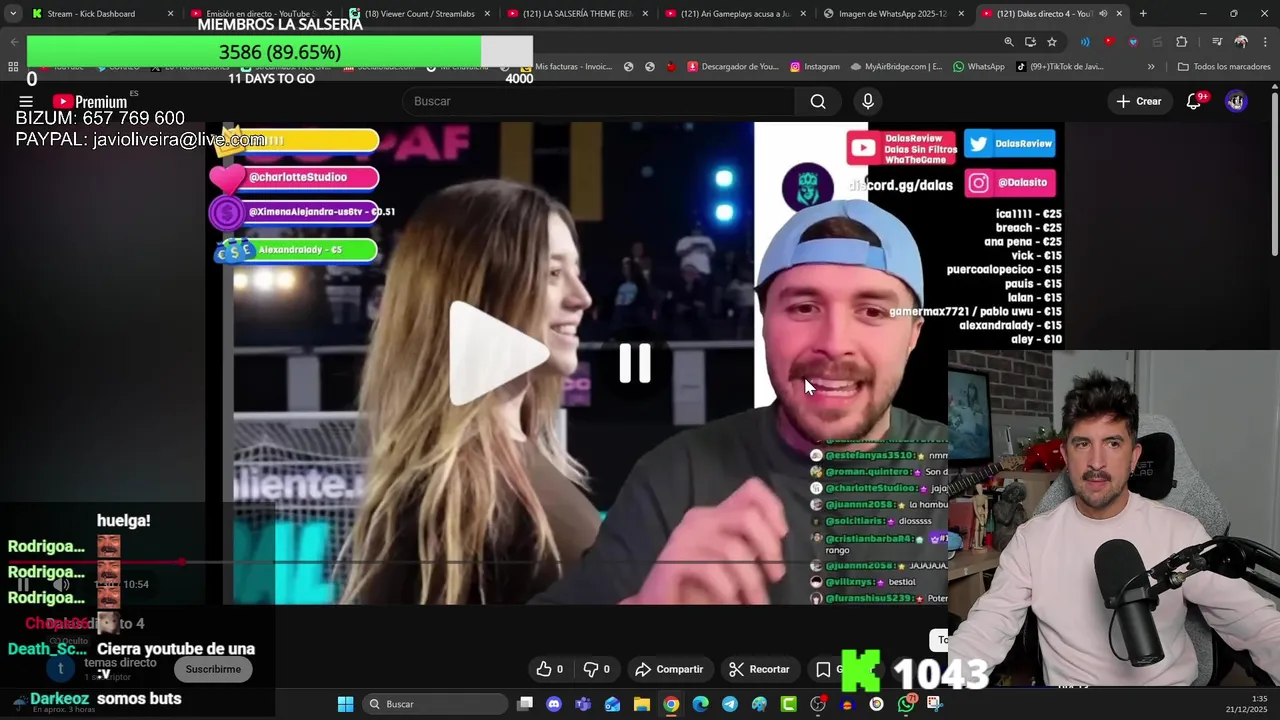Screen dimensions: 1280x720
Task: Show hidden bookmarks with overflow chevron
Action: [x=1151, y=67]
